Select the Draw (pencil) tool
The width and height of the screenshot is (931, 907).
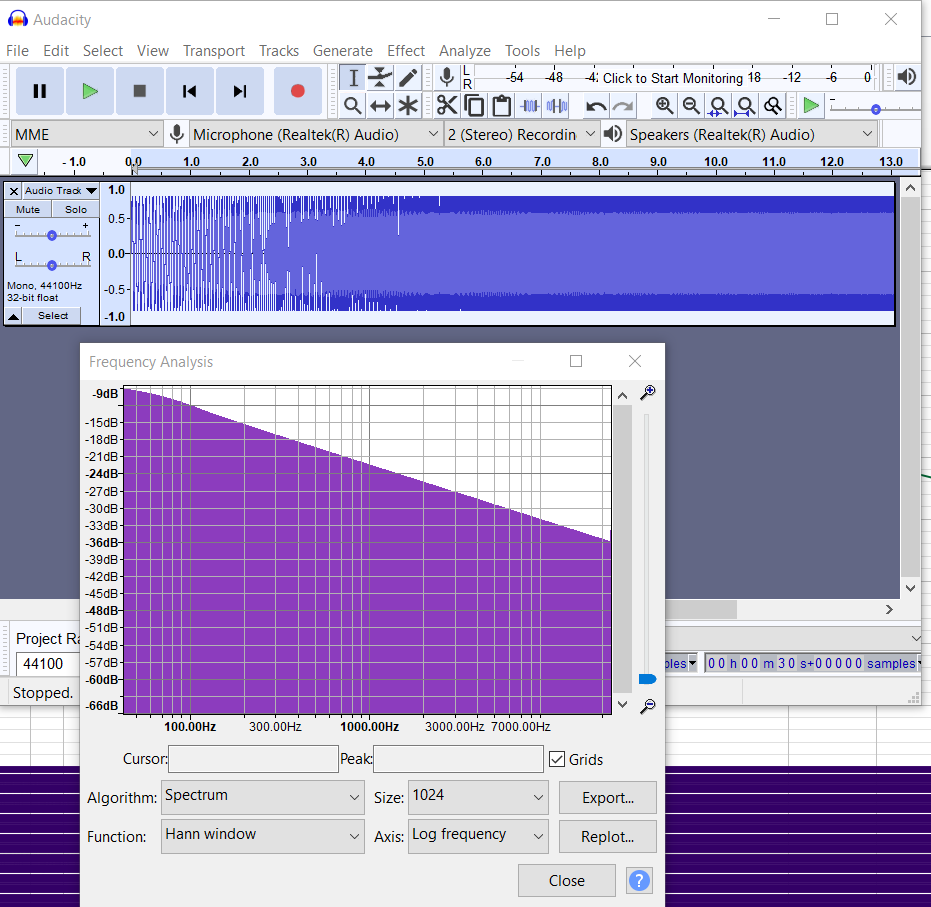click(x=408, y=78)
